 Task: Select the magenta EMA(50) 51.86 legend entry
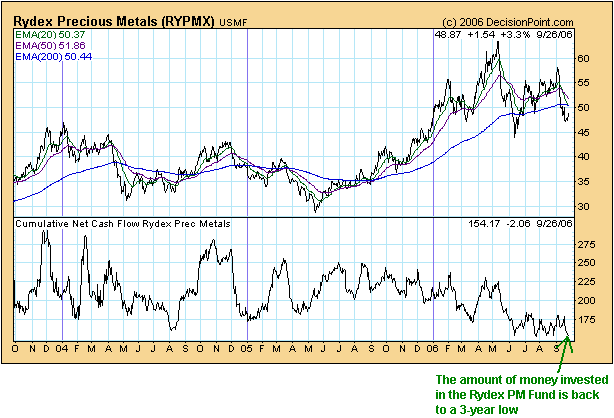coord(49,45)
